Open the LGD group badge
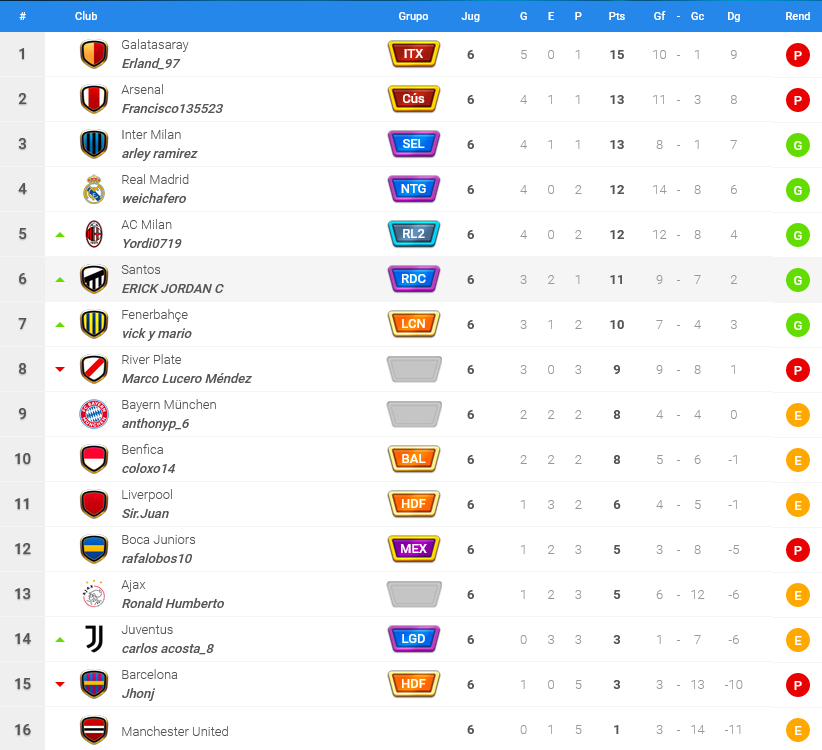This screenshot has width=822, height=750. tap(414, 639)
